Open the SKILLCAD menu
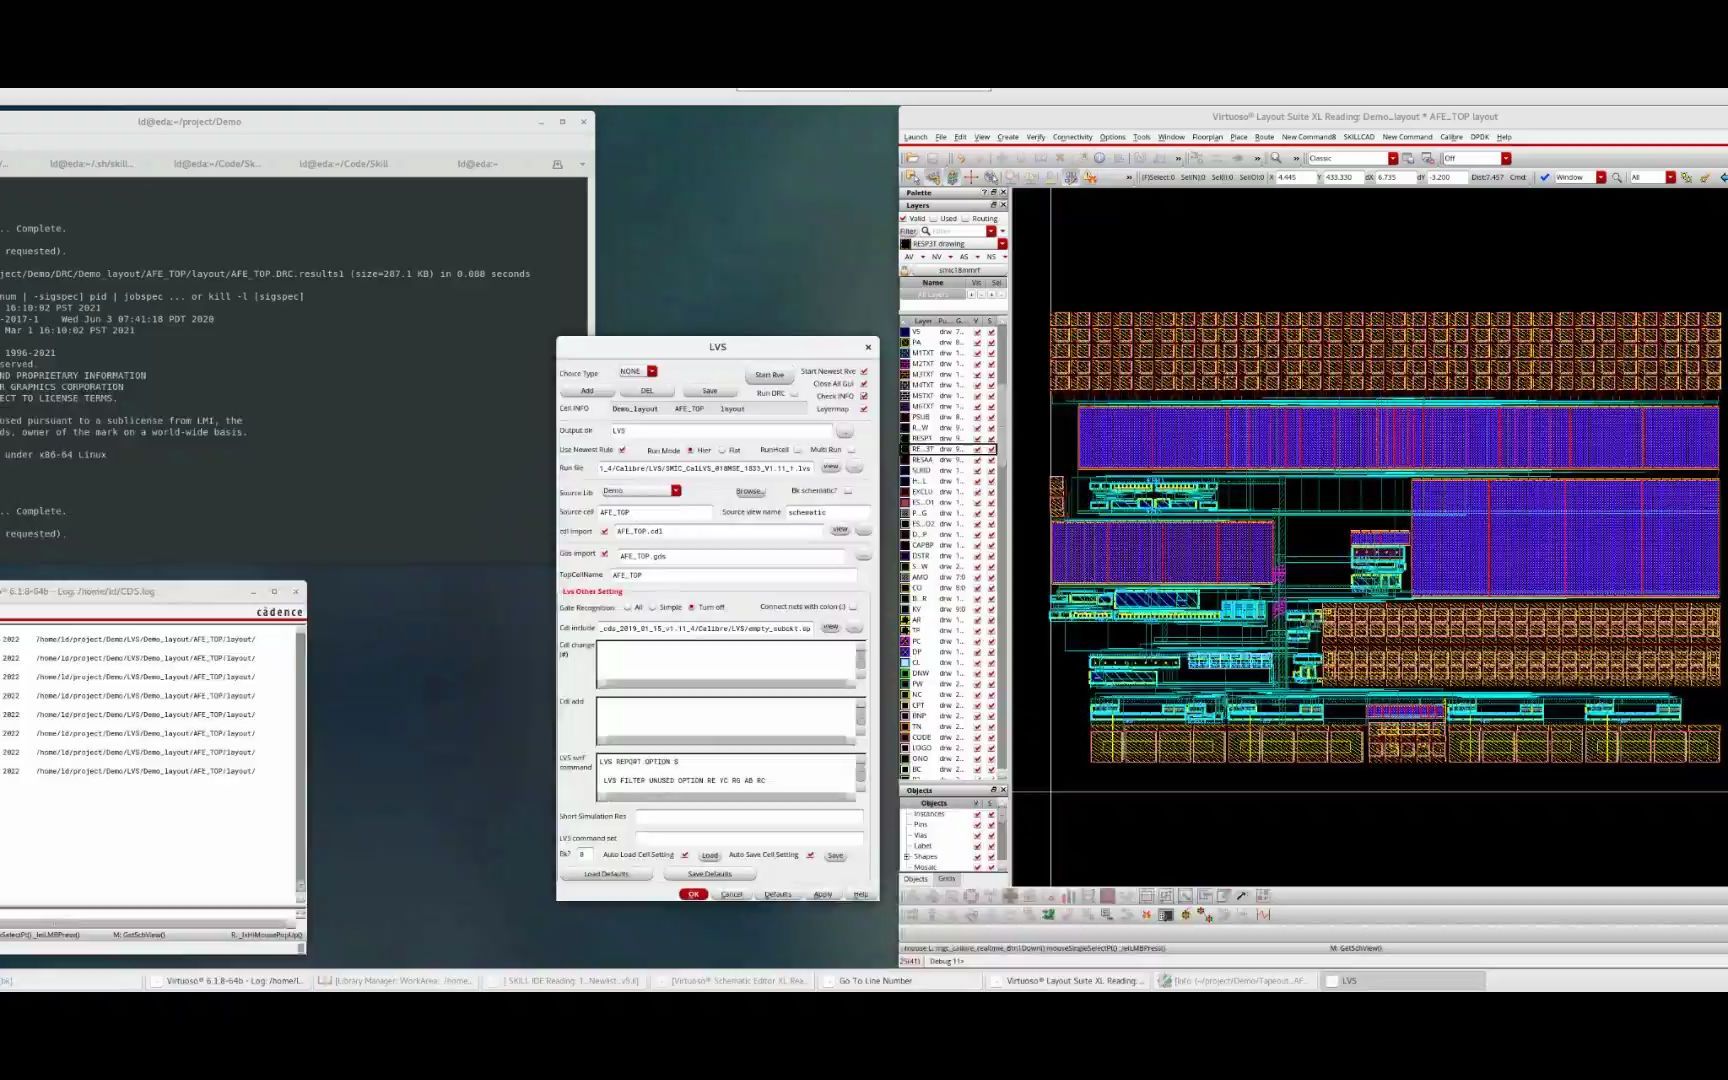 (1358, 137)
